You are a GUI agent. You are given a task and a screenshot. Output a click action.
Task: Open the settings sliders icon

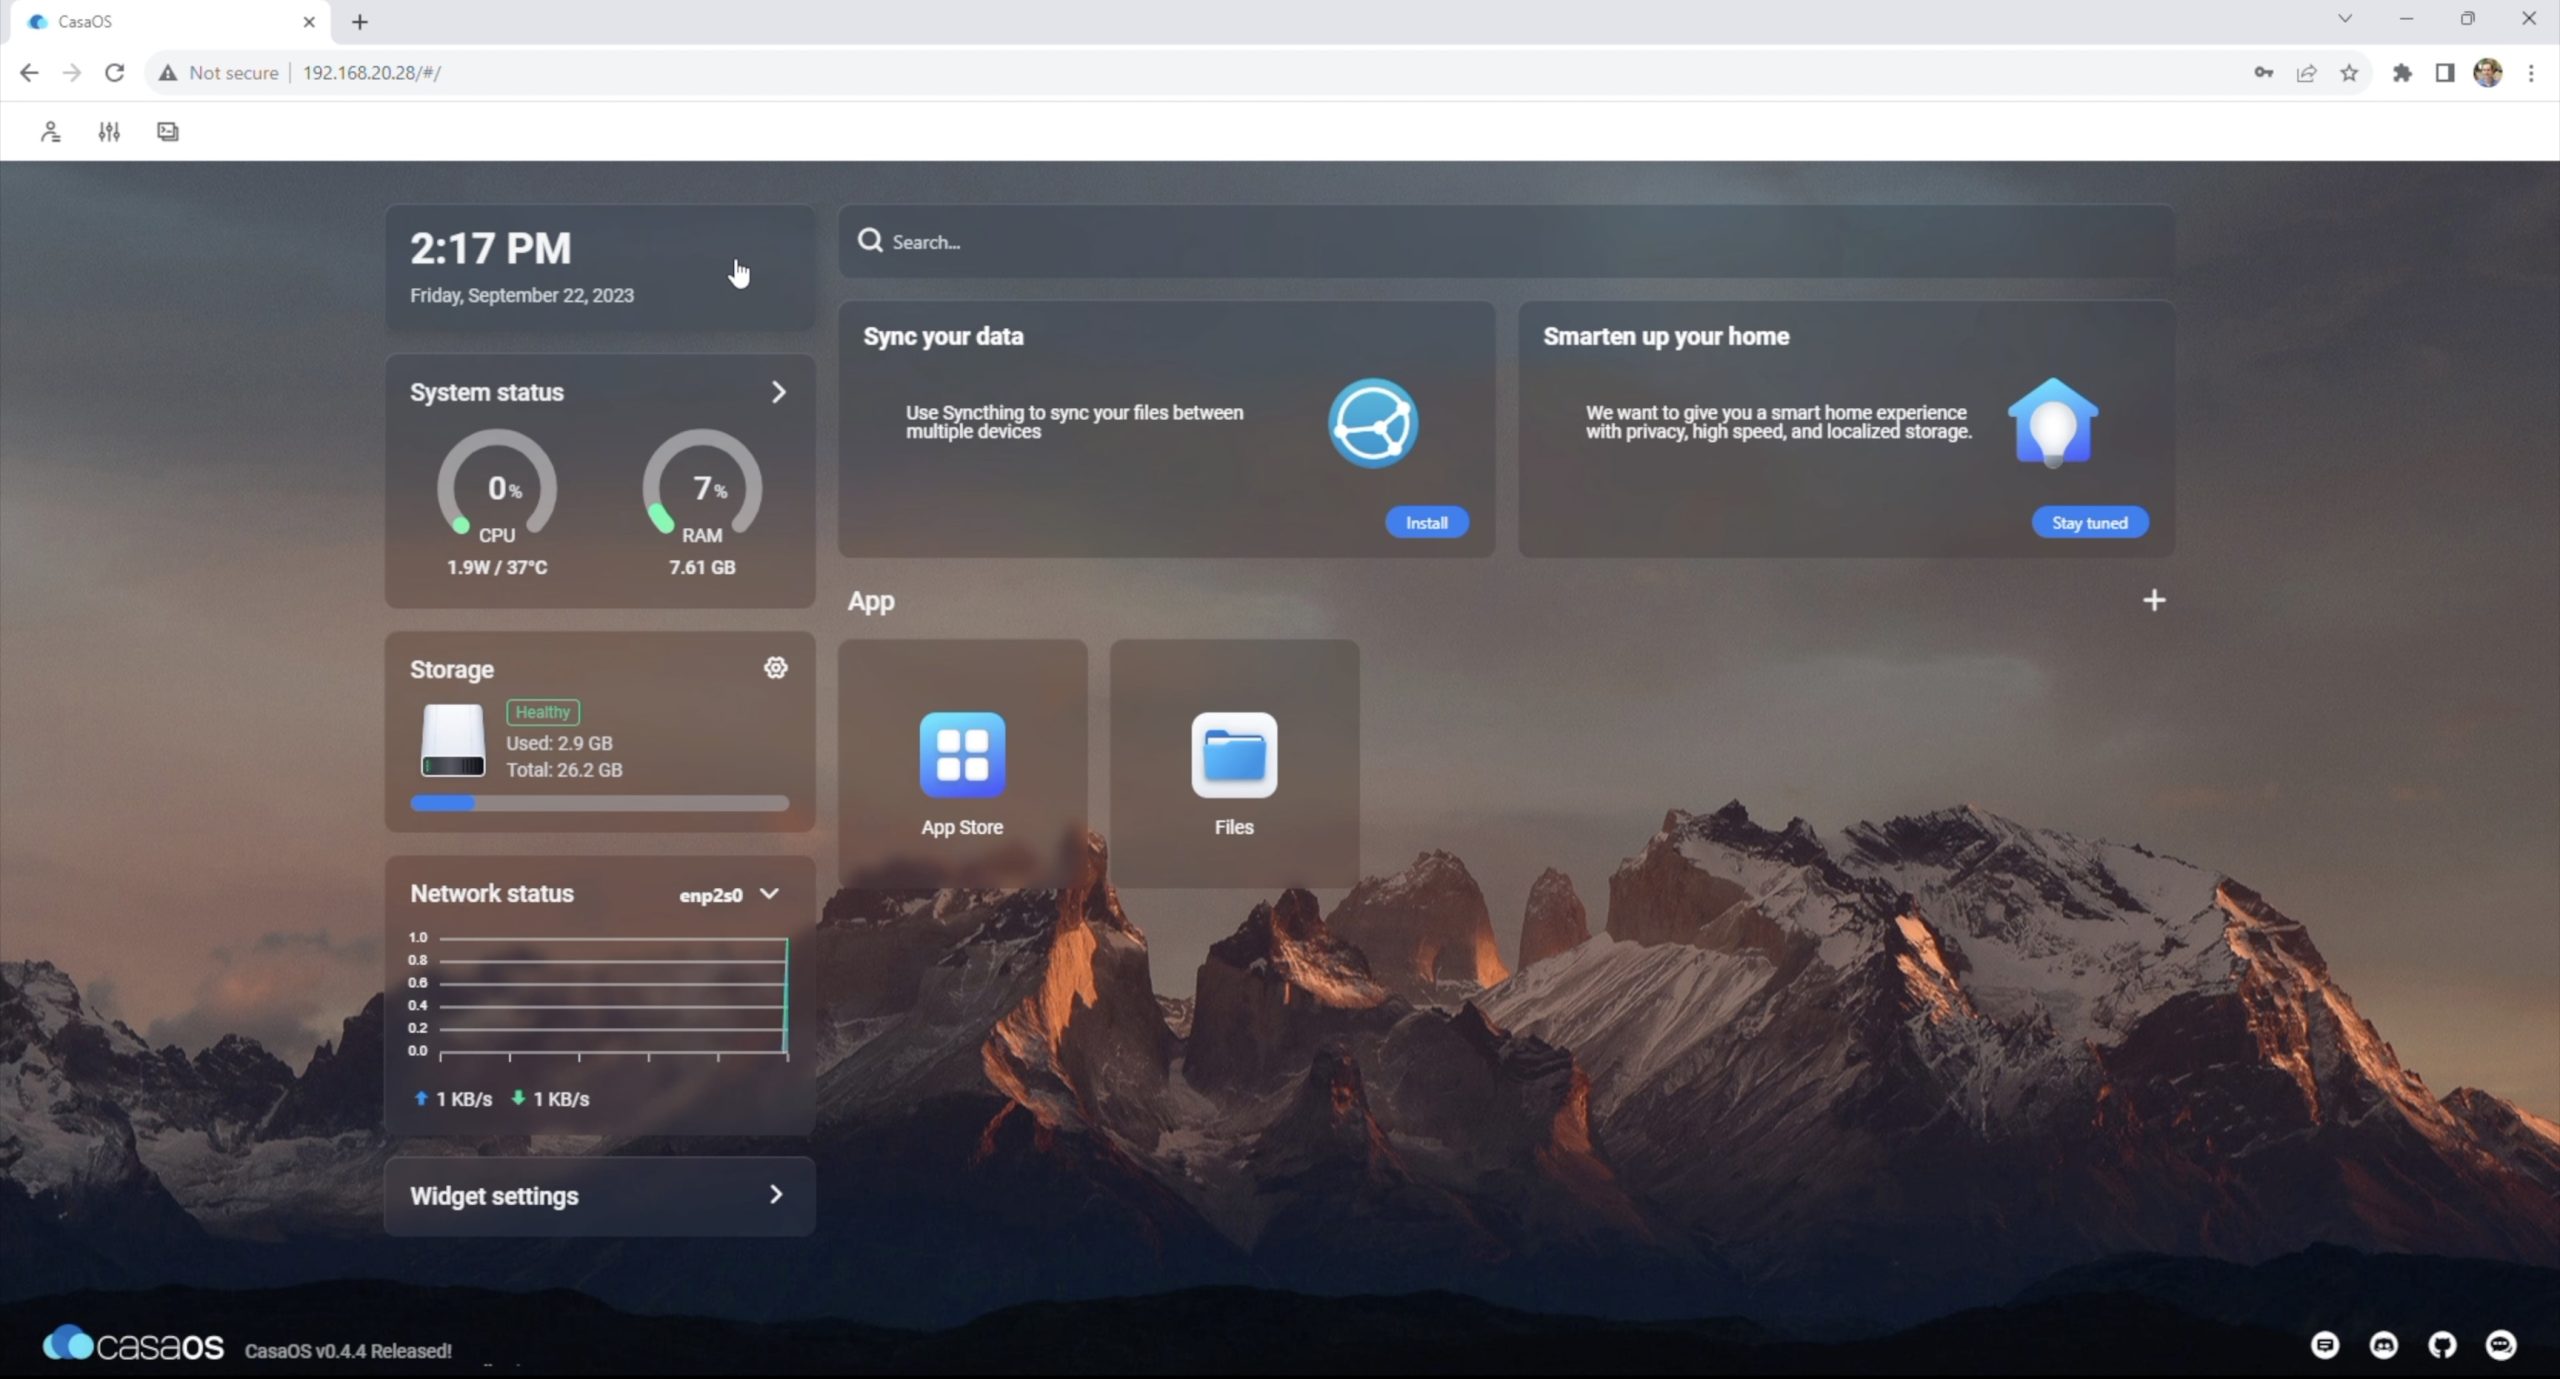[x=109, y=131]
